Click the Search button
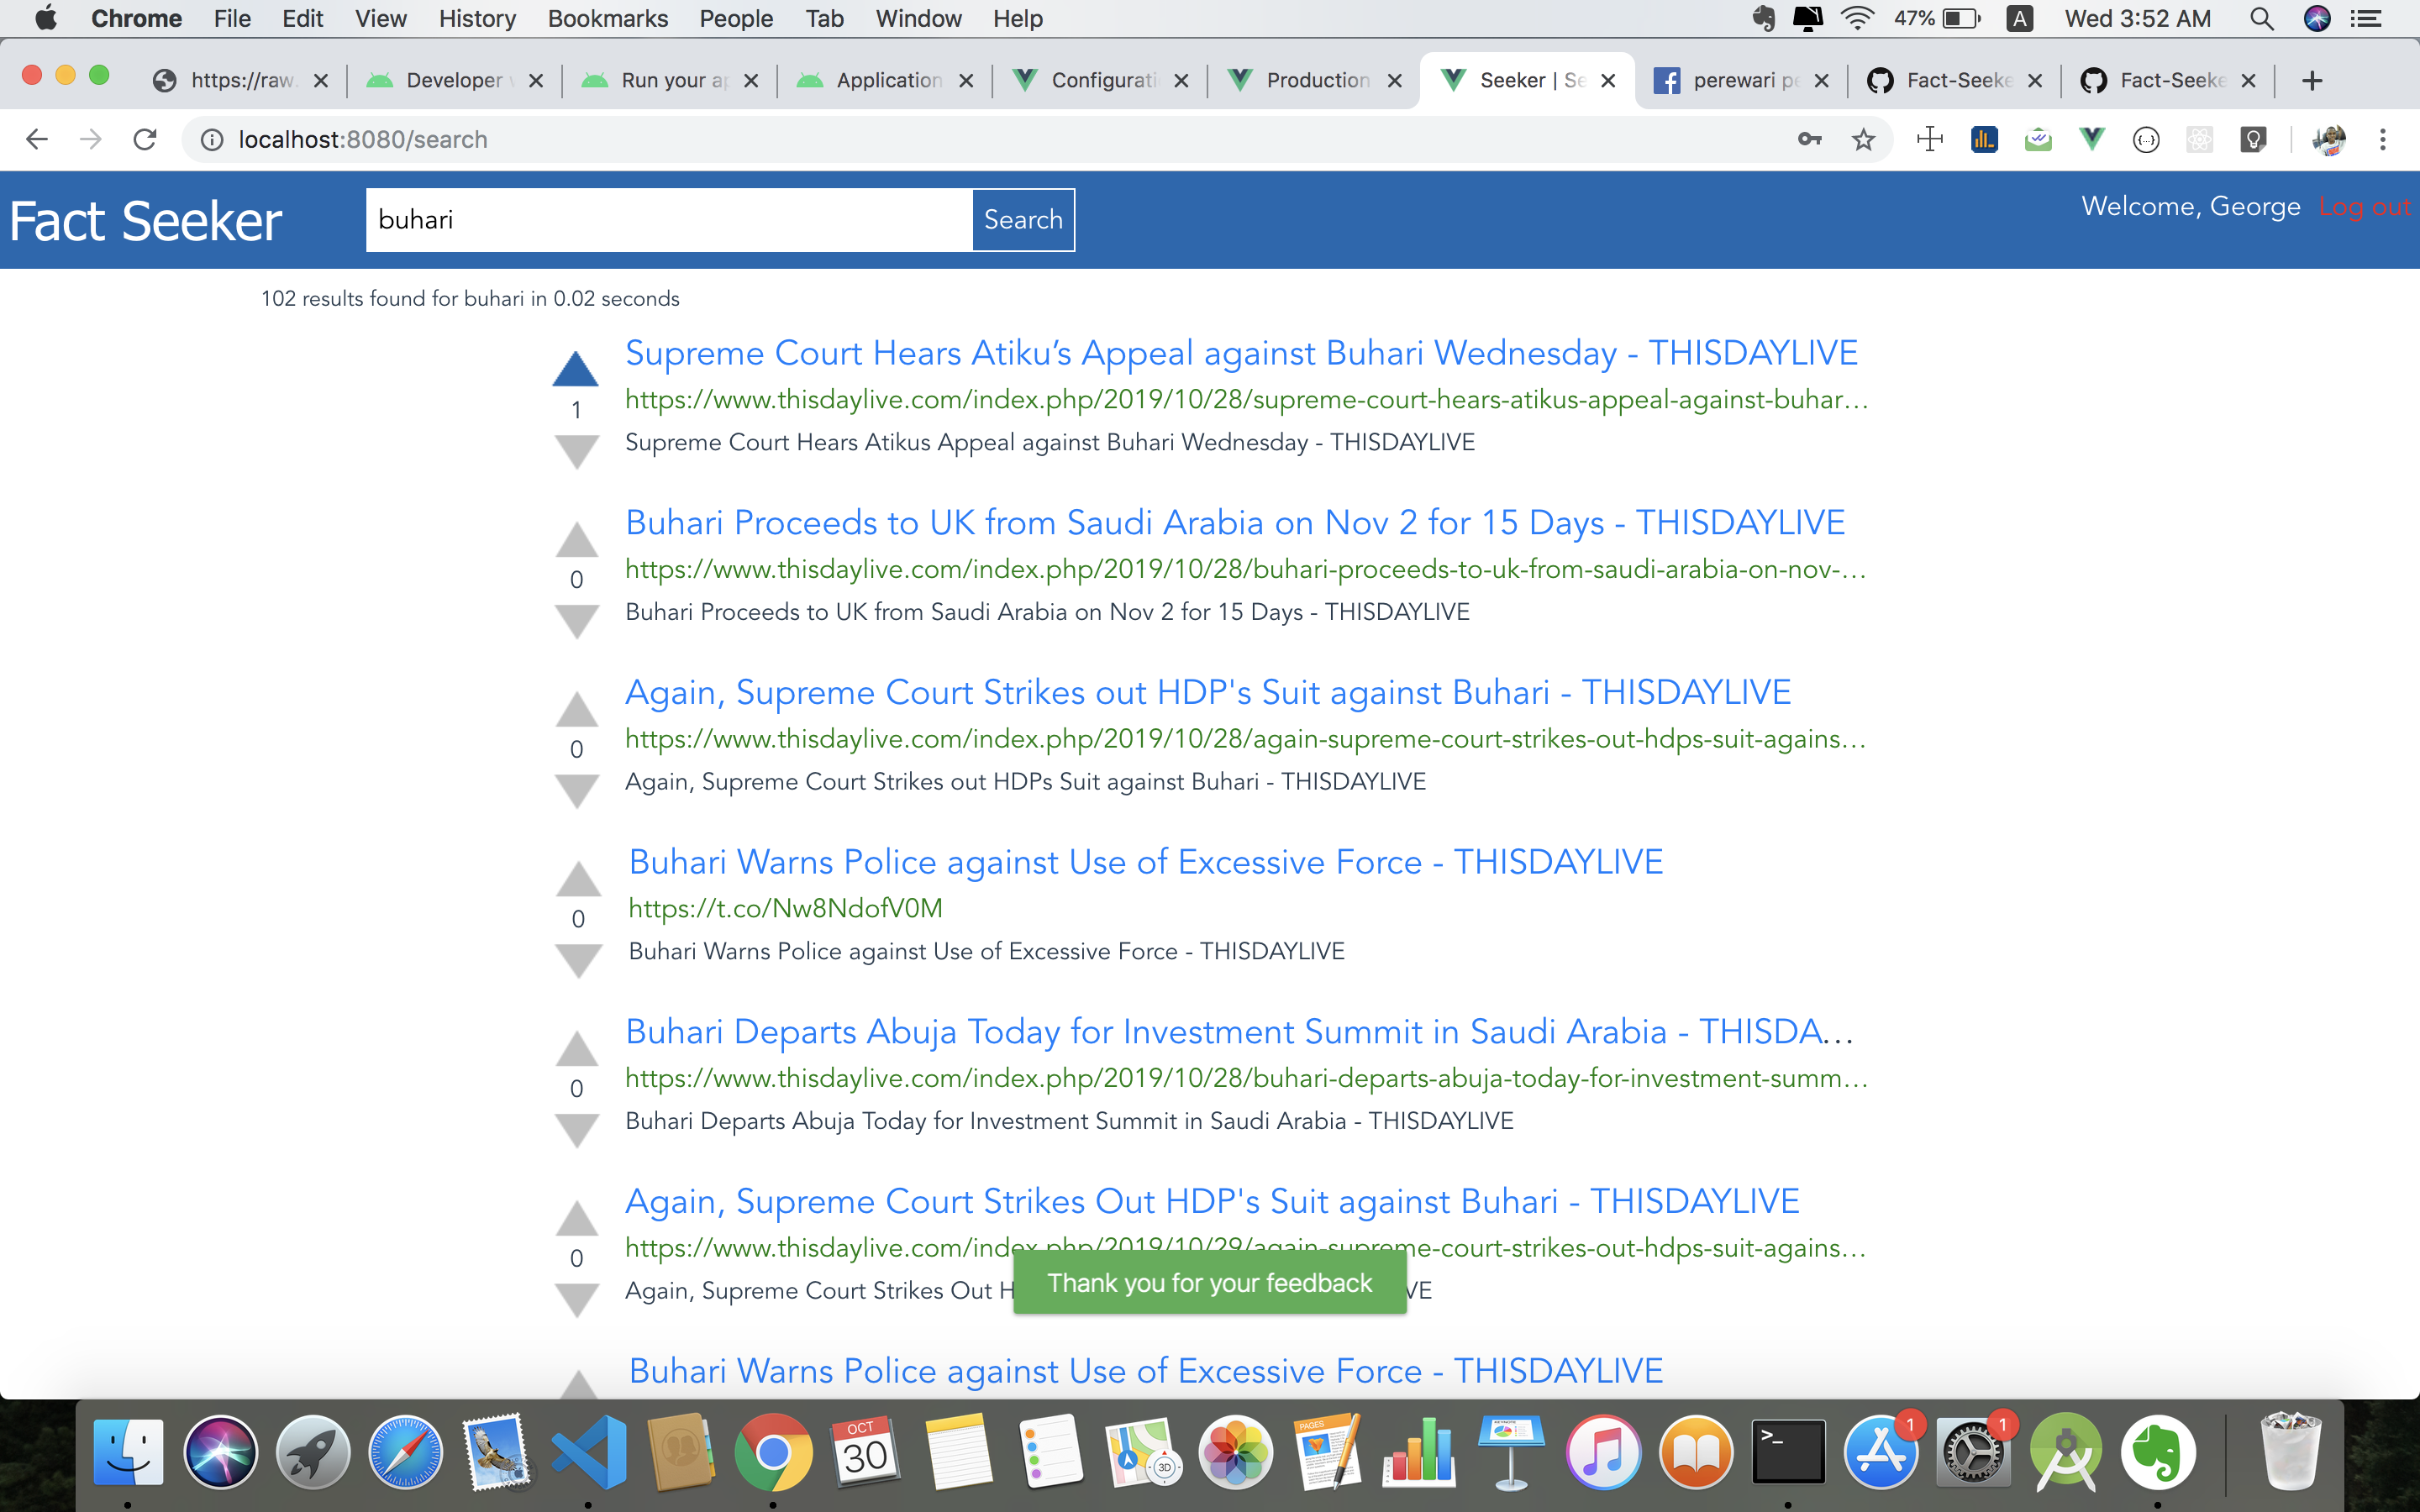The width and height of the screenshot is (2420, 1512). click(1022, 220)
